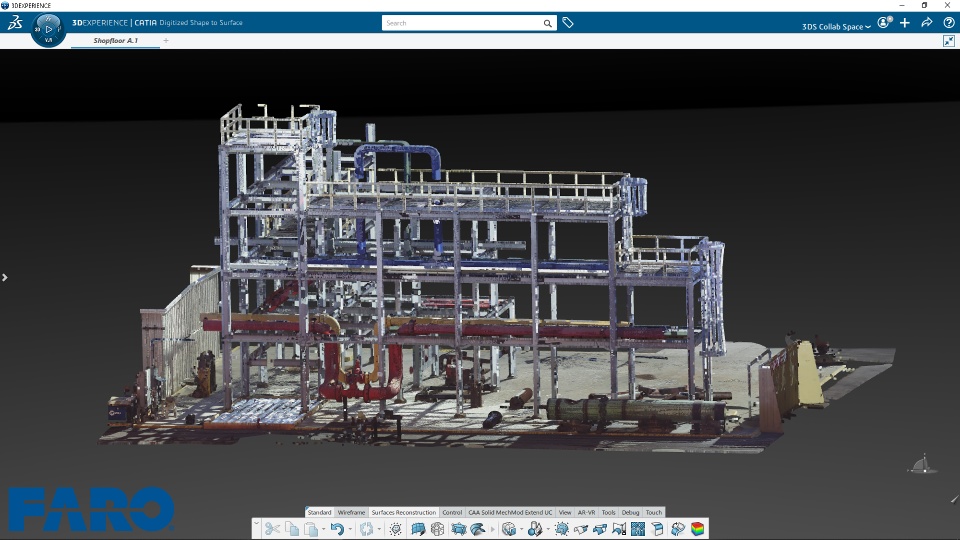Open CAA Solid MechMod Extend UC tab

coord(510,512)
